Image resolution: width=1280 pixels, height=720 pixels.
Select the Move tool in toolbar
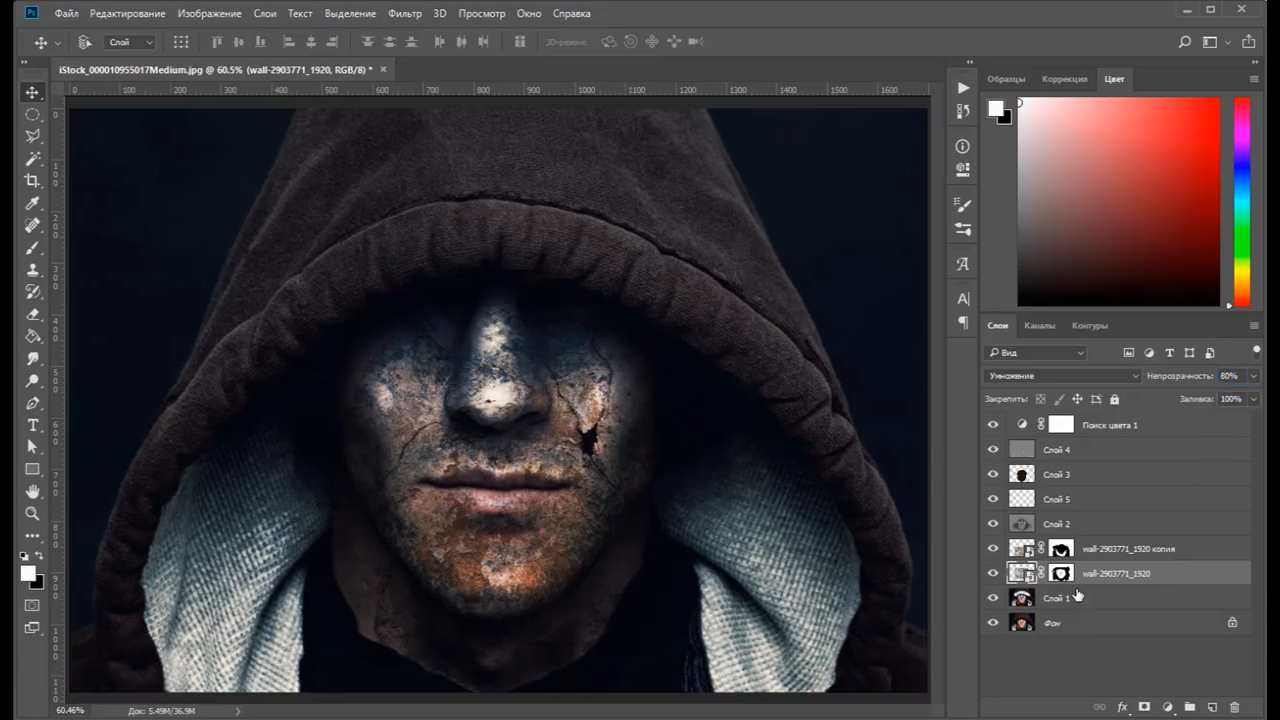(x=32, y=92)
